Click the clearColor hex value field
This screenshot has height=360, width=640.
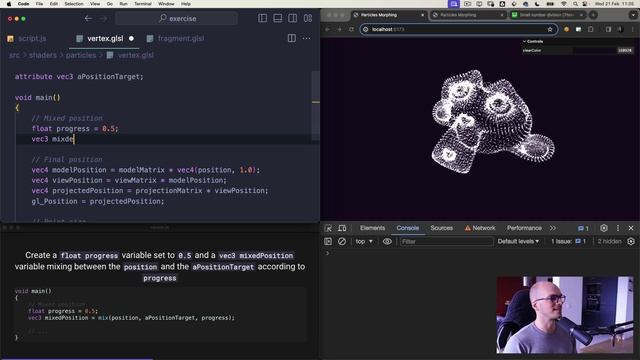click(x=625, y=50)
